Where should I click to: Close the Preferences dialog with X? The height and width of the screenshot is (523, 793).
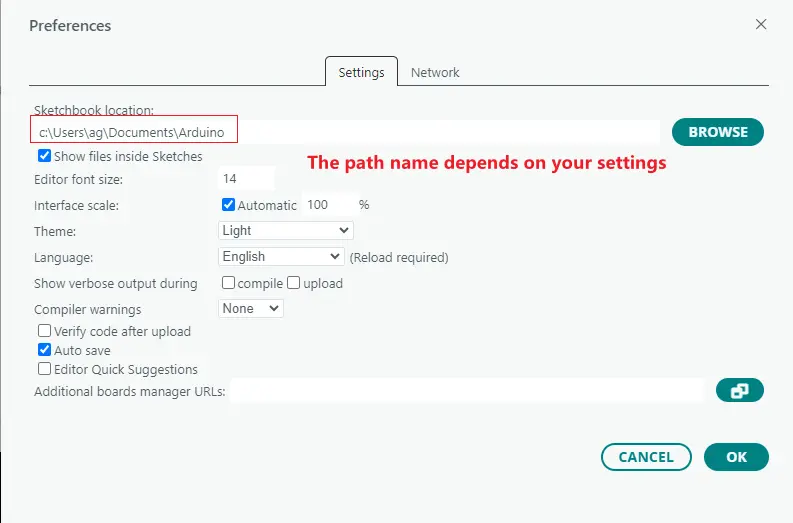point(761,25)
